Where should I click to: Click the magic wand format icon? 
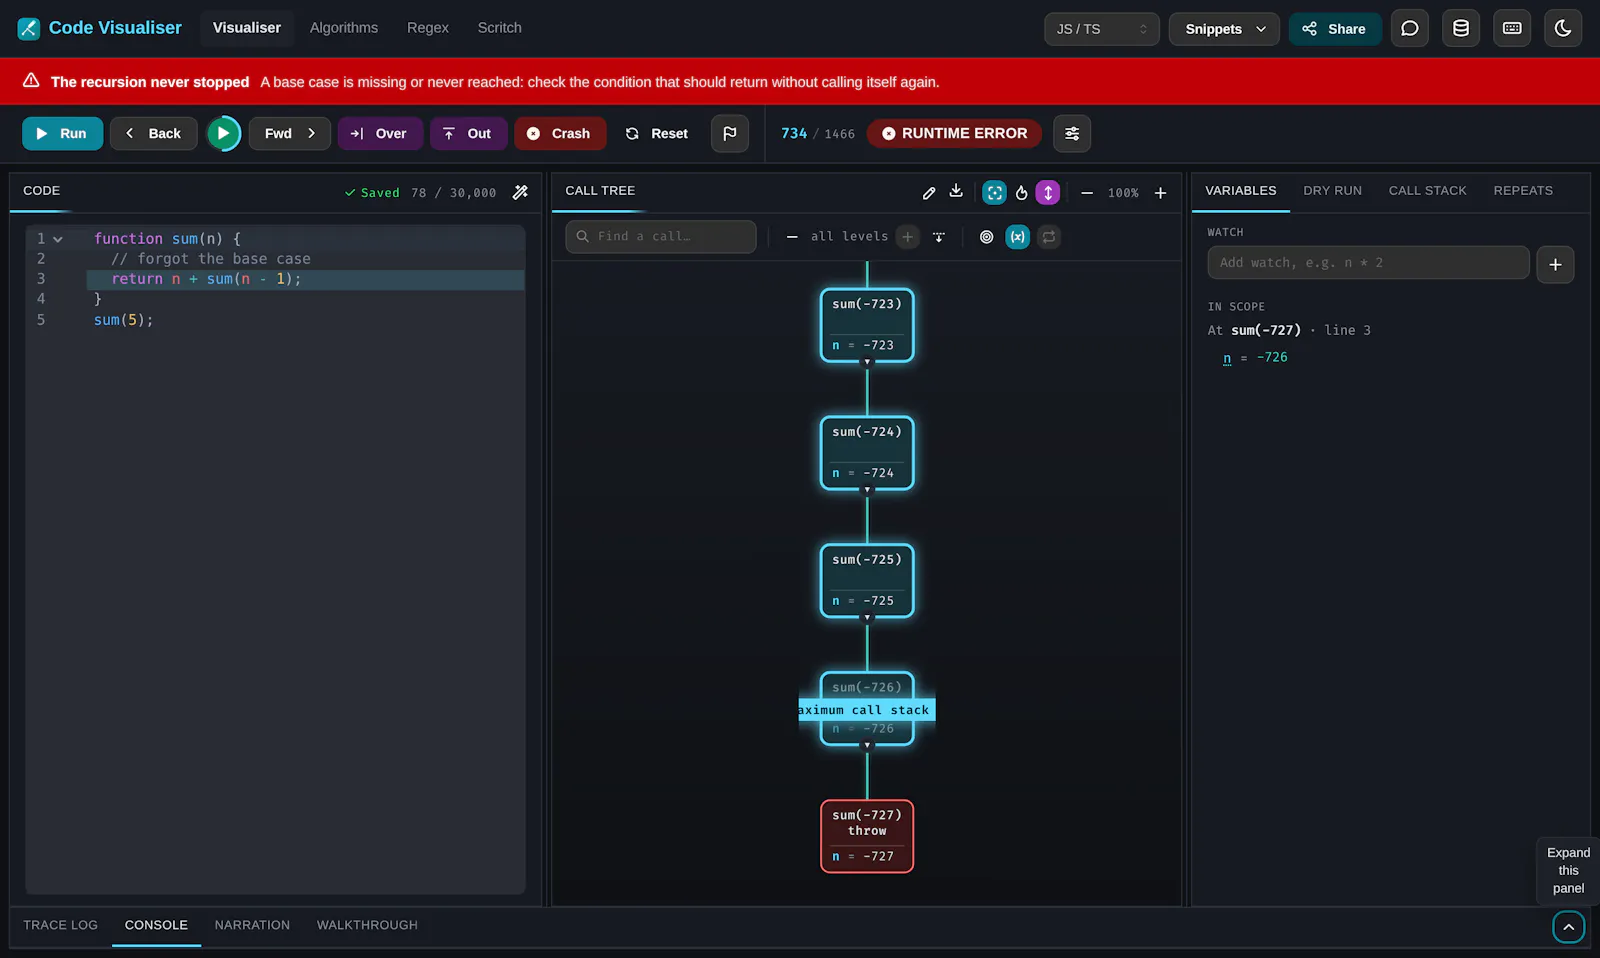tap(520, 192)
